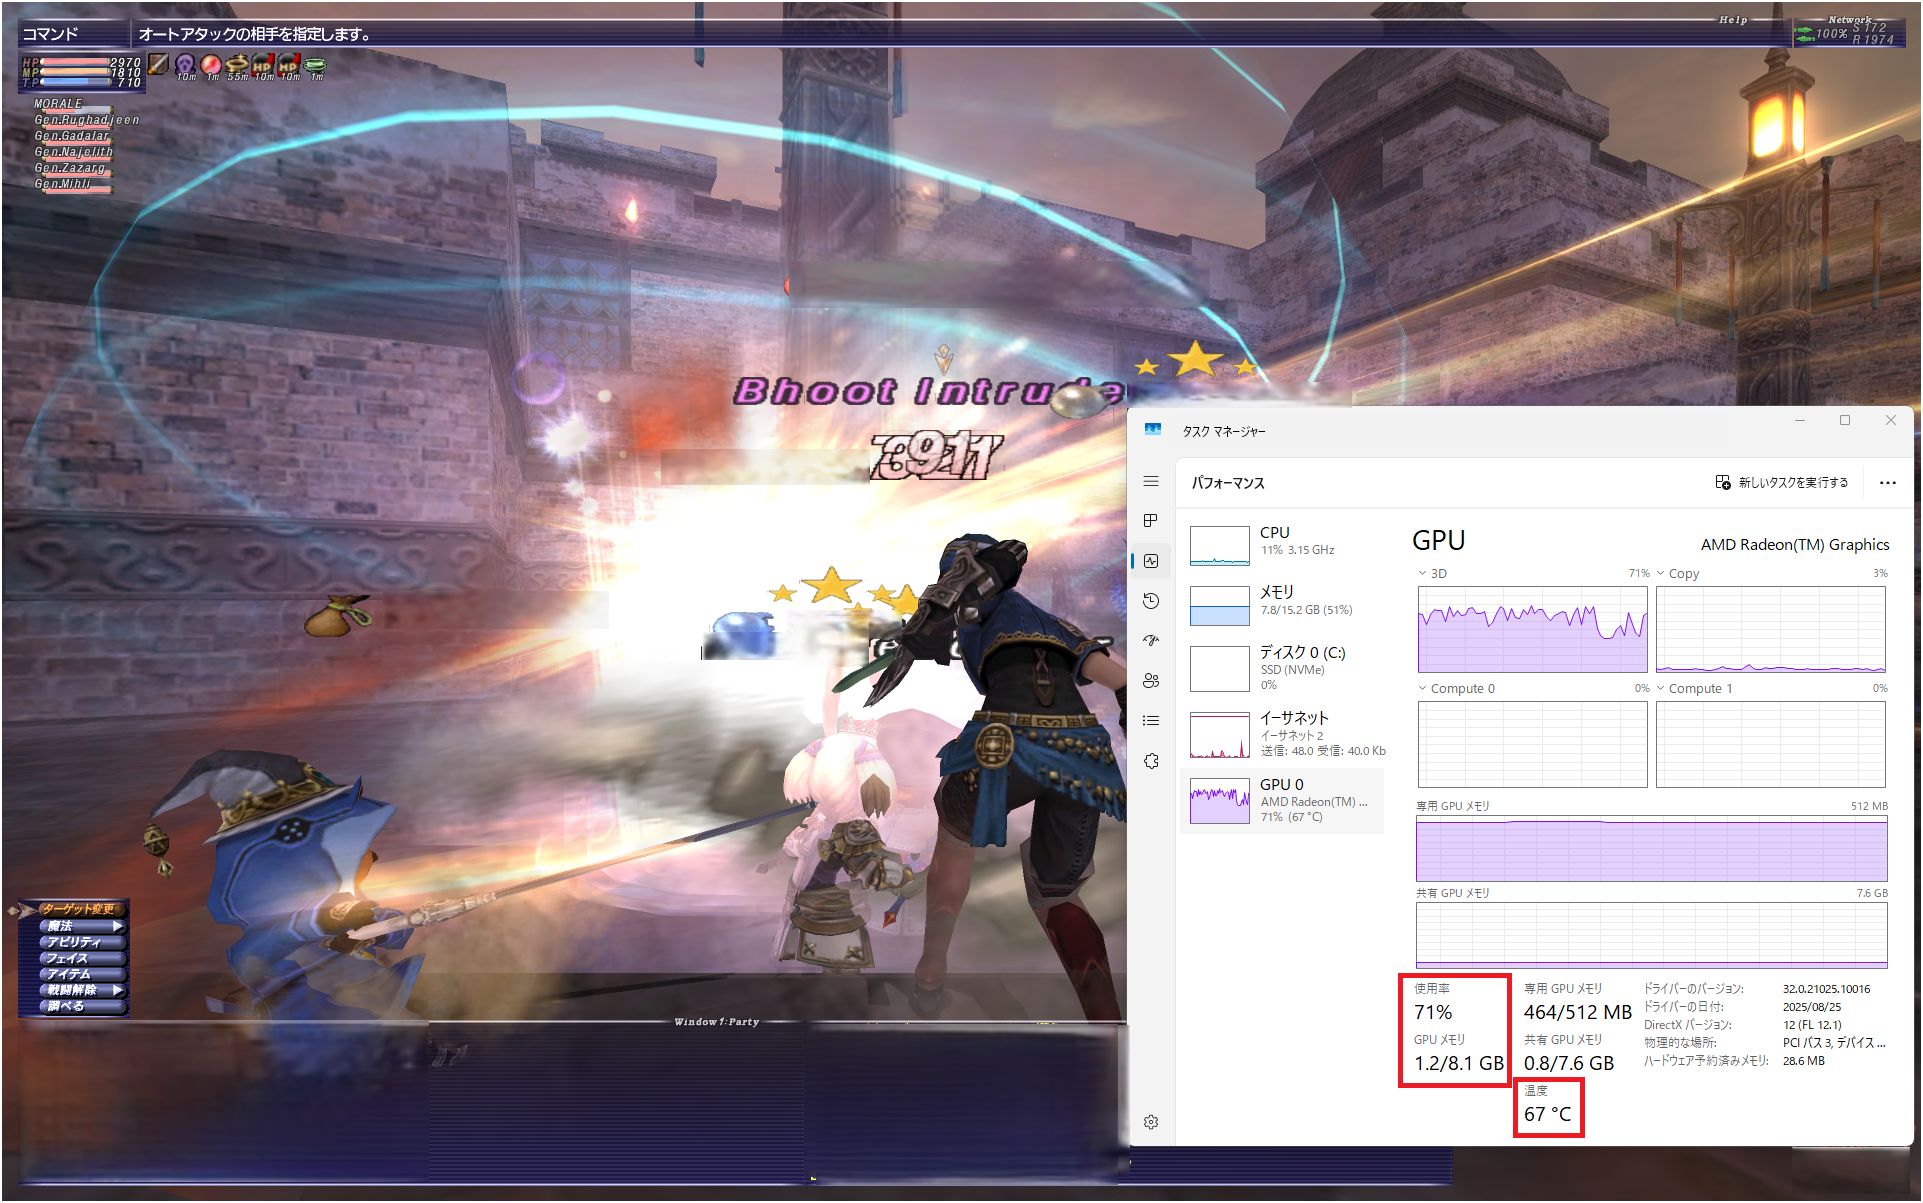Viewport: 1923px width, 1203px height.
Task: Open Details list icon in sidebar
Action: [x=1151, y=721]
